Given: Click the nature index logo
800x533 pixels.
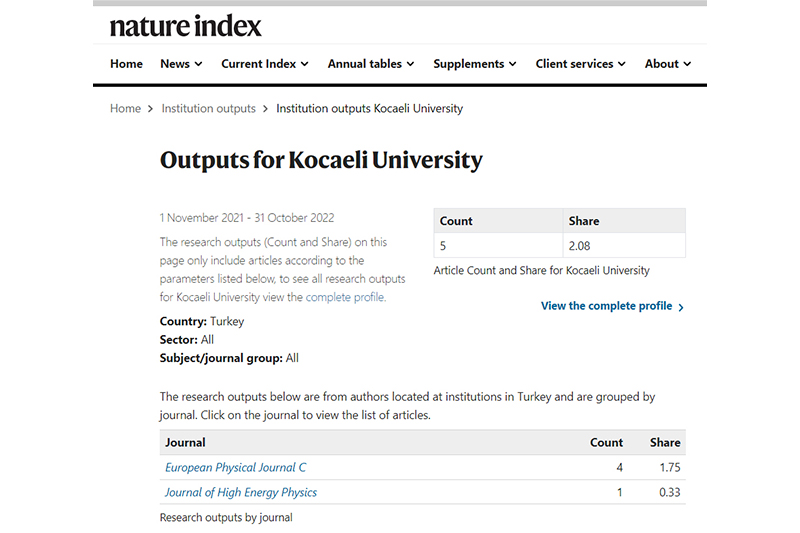Looking at the screenshot, I should (185, 25).
